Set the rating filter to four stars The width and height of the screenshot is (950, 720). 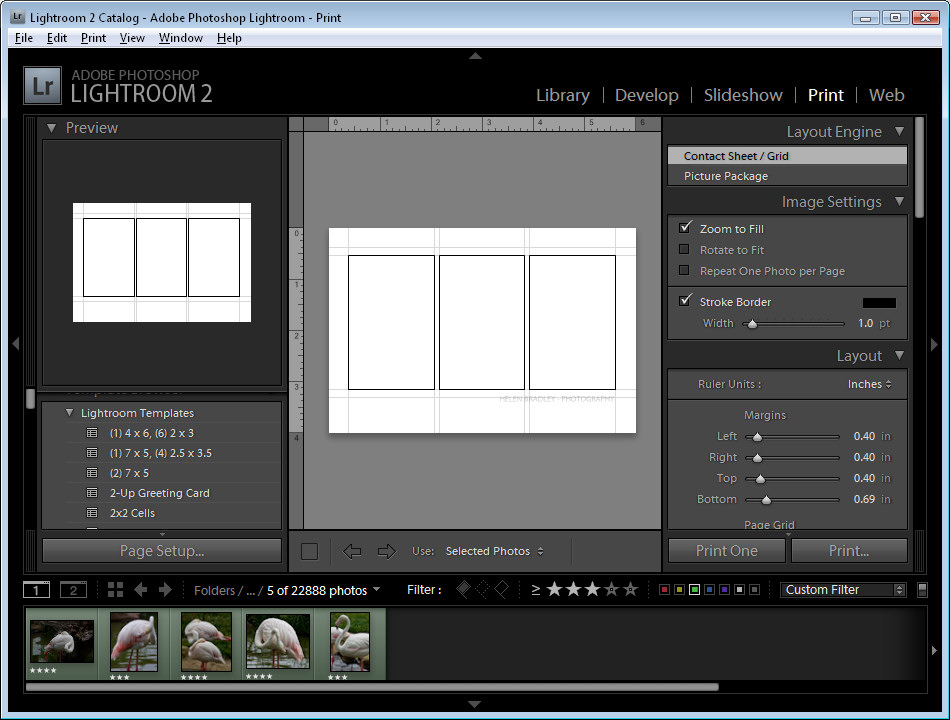612,589
